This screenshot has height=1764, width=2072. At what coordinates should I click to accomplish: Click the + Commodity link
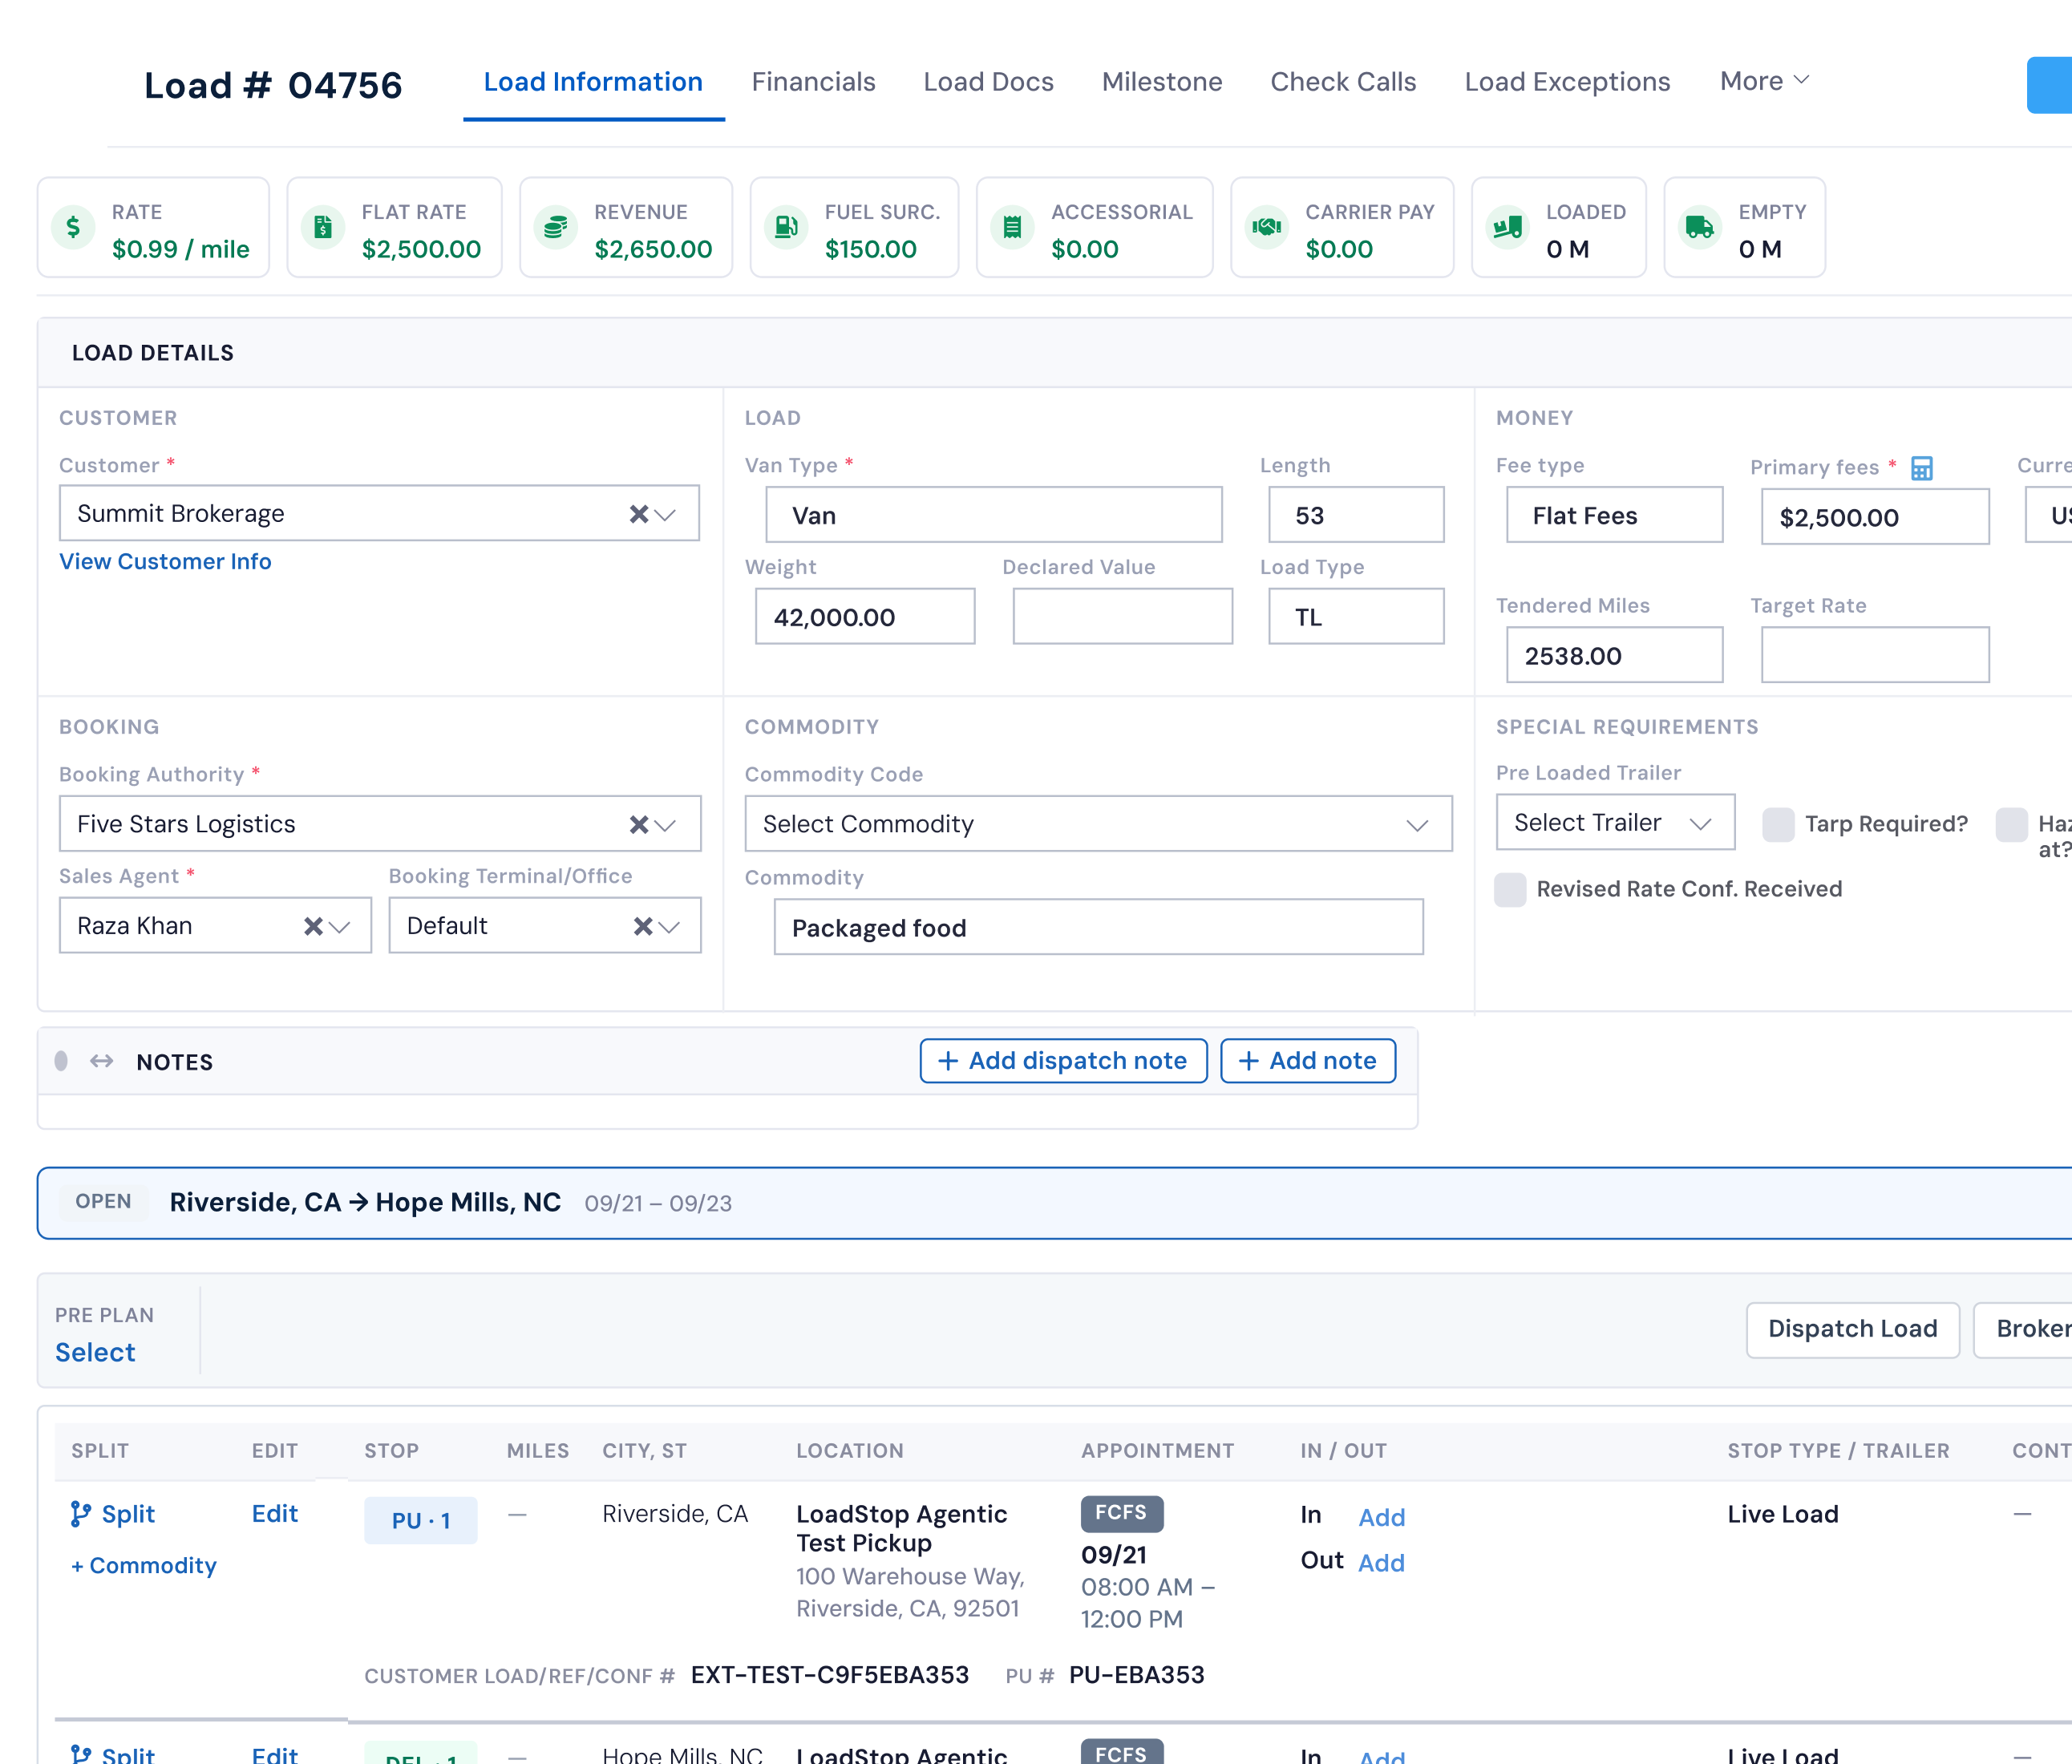click(x=144, y=1565)
